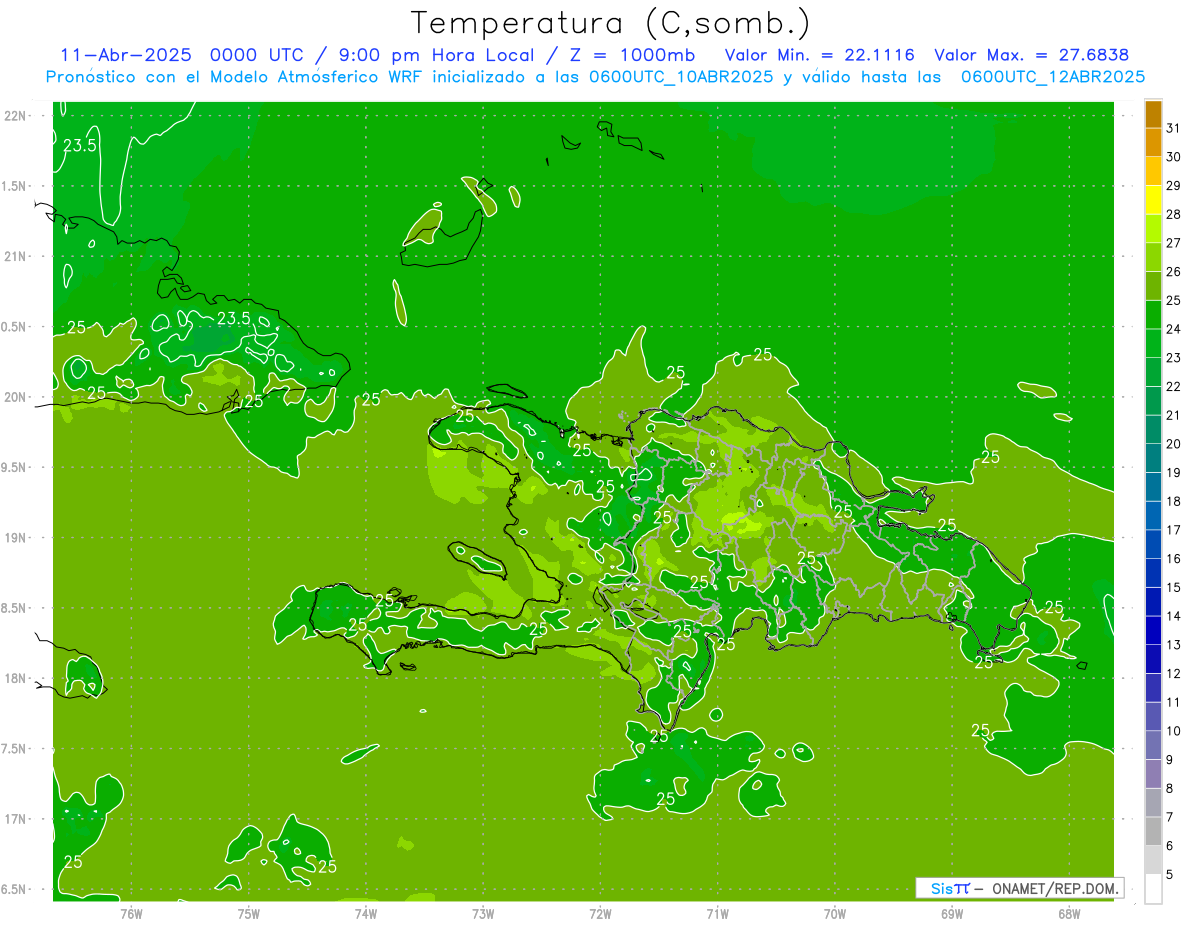
Task: Click the 73W longitude axis label
Action: point(483,913)
